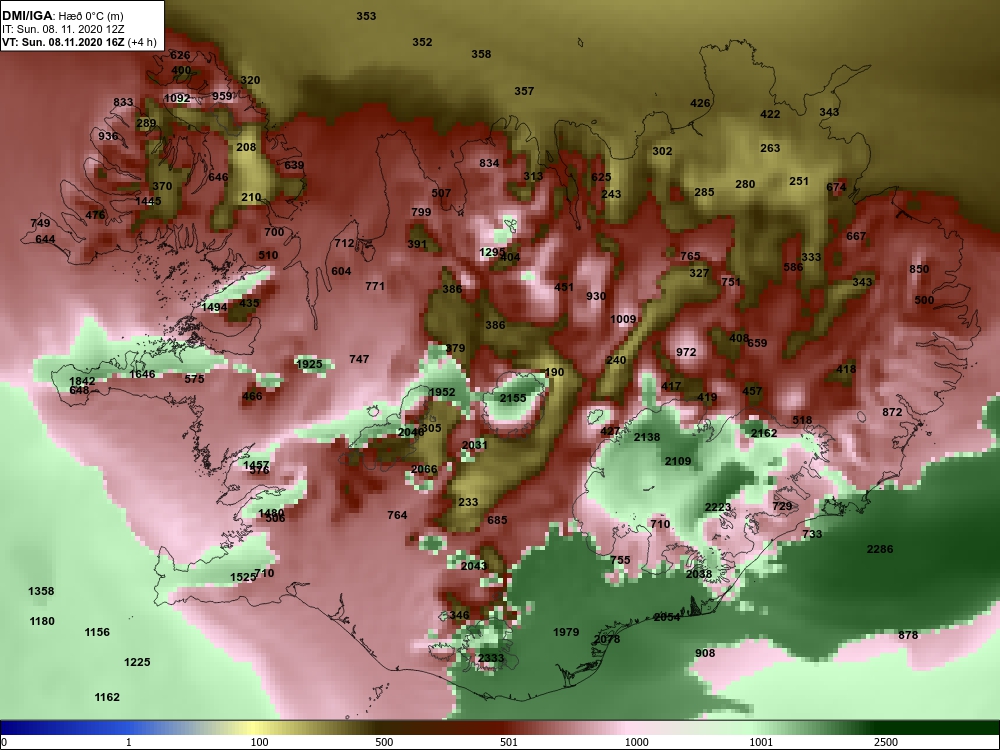Click the map value 747
This screenshot has width=1000, height=750.
(359, 359)
